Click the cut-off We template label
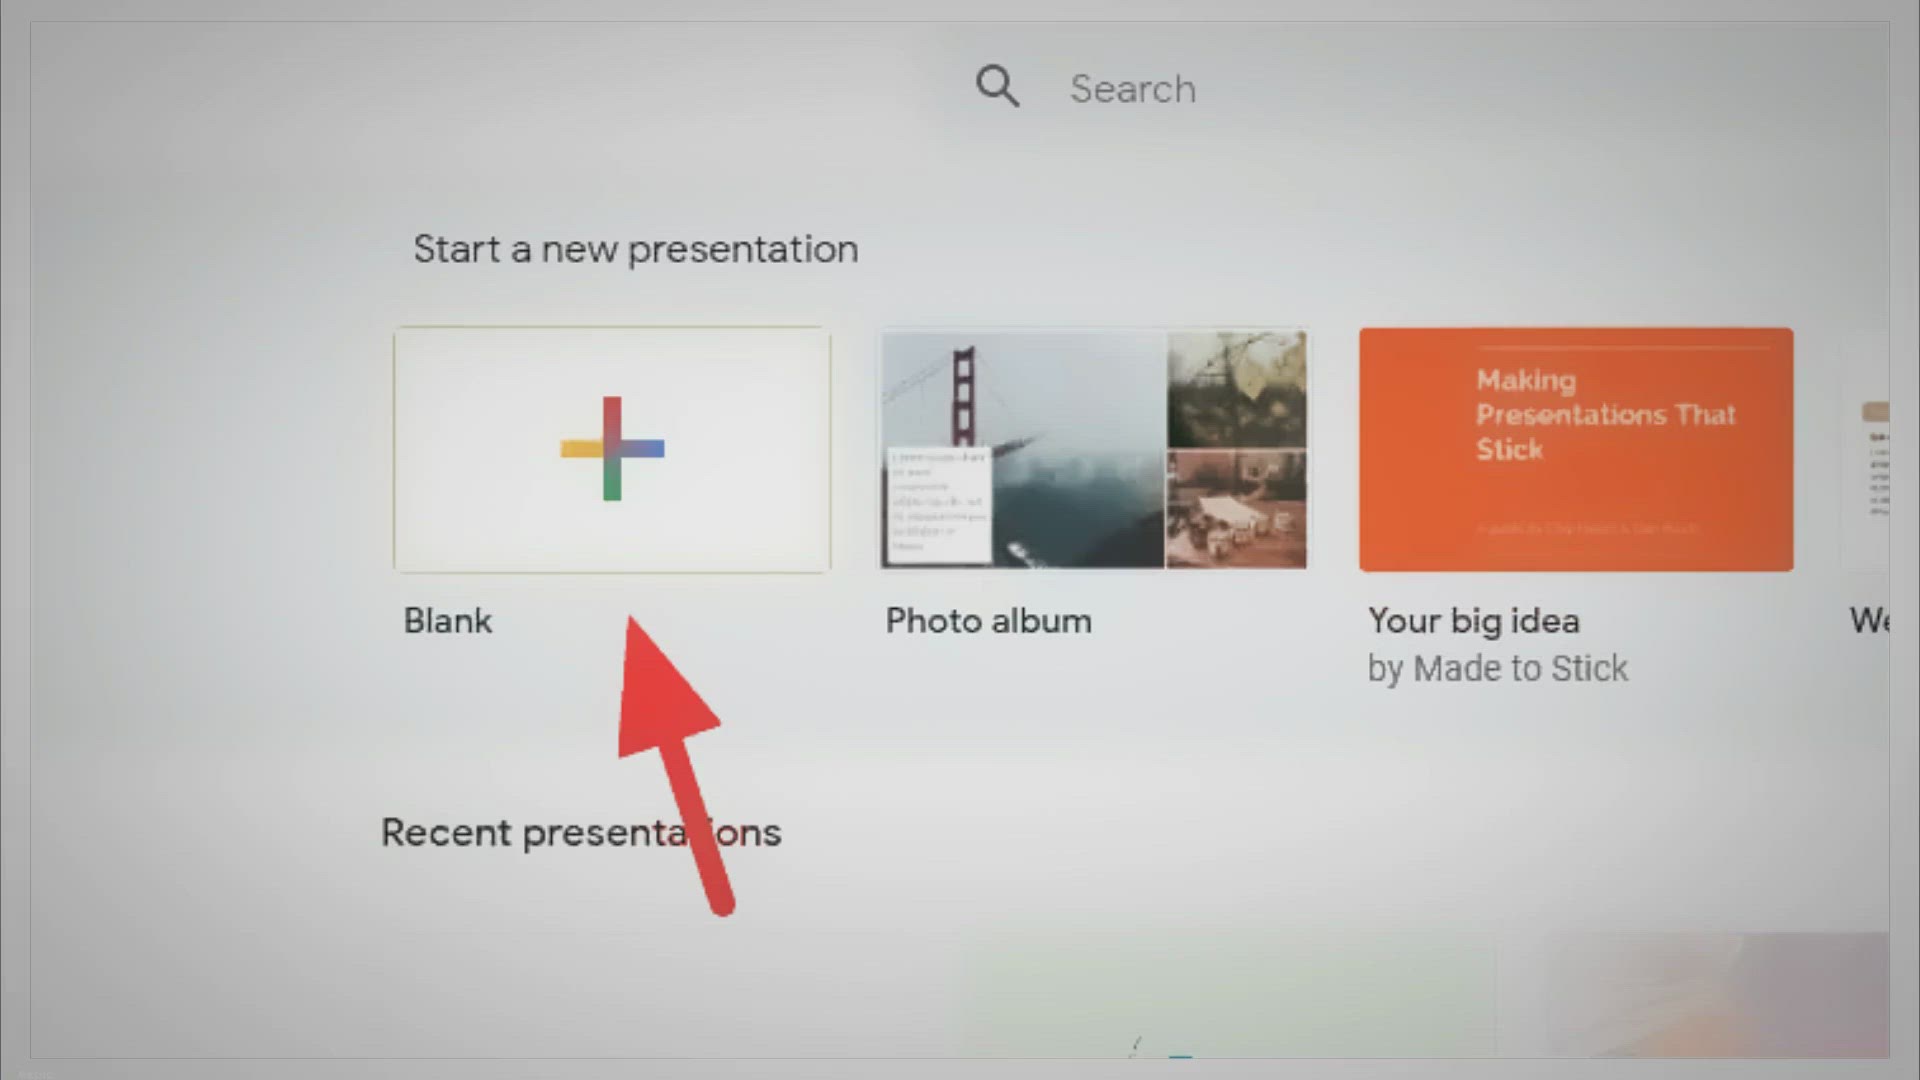The width and height of the screenshot is (1920, 1080). tap(1868, 621)
